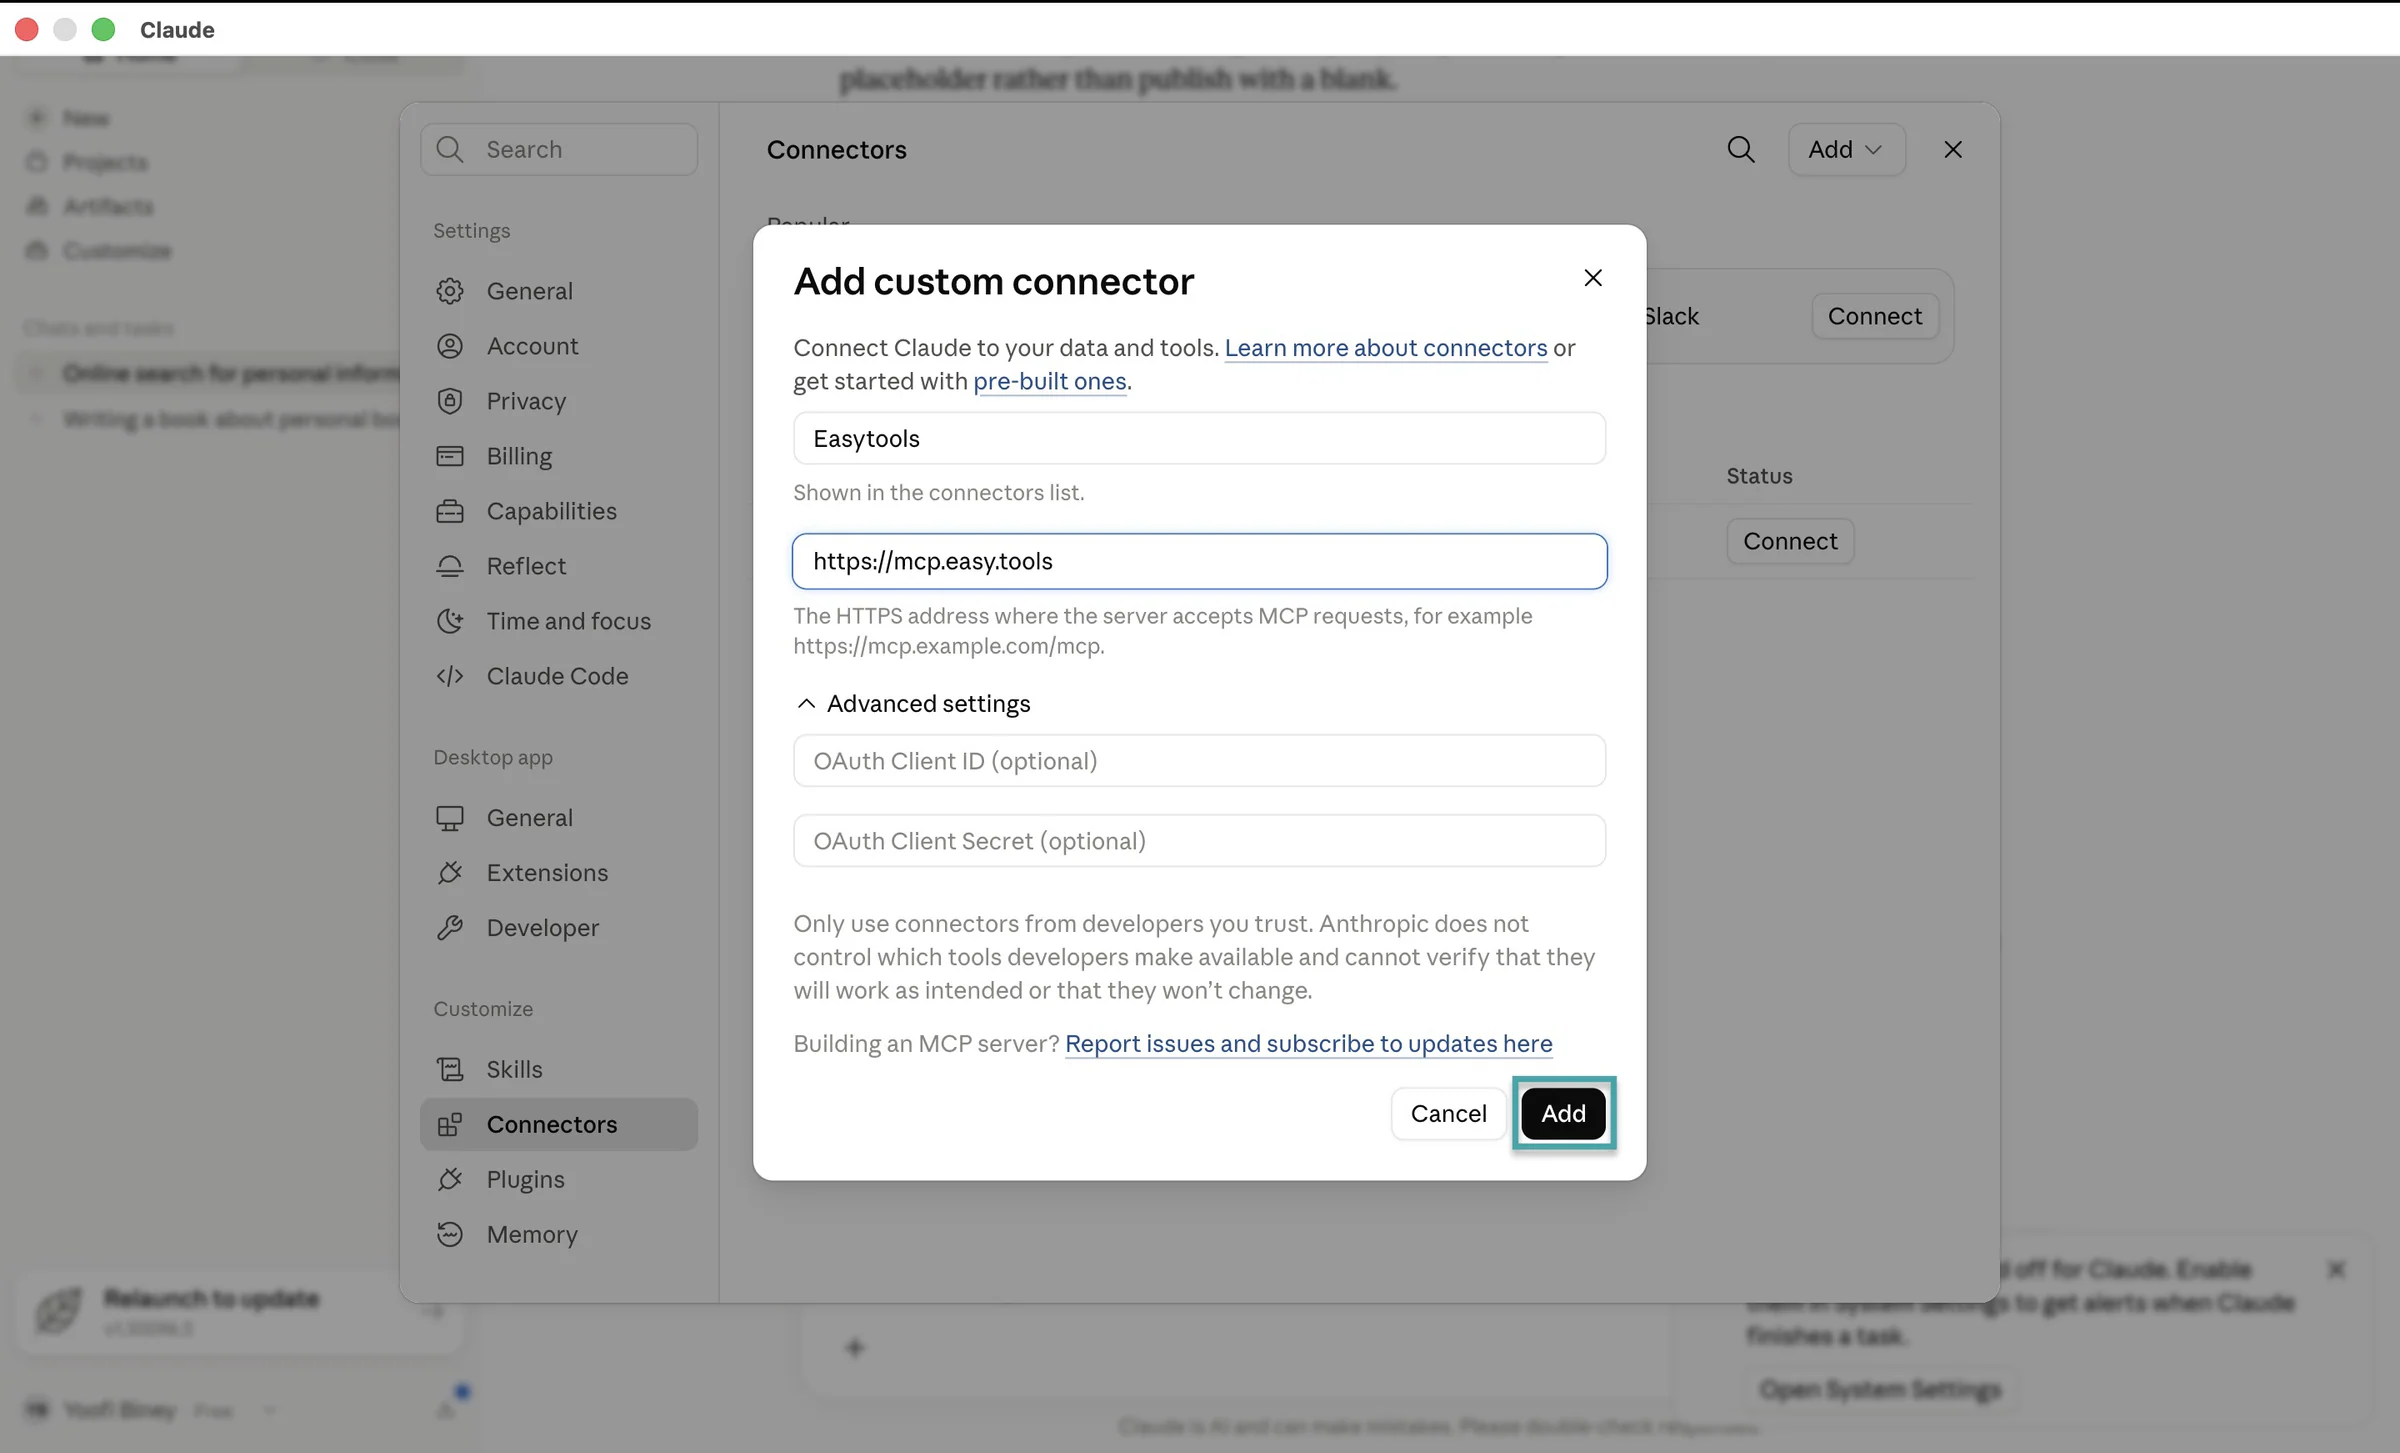
Task: Click the General gear icon under Settings
Action: point(450,291)
